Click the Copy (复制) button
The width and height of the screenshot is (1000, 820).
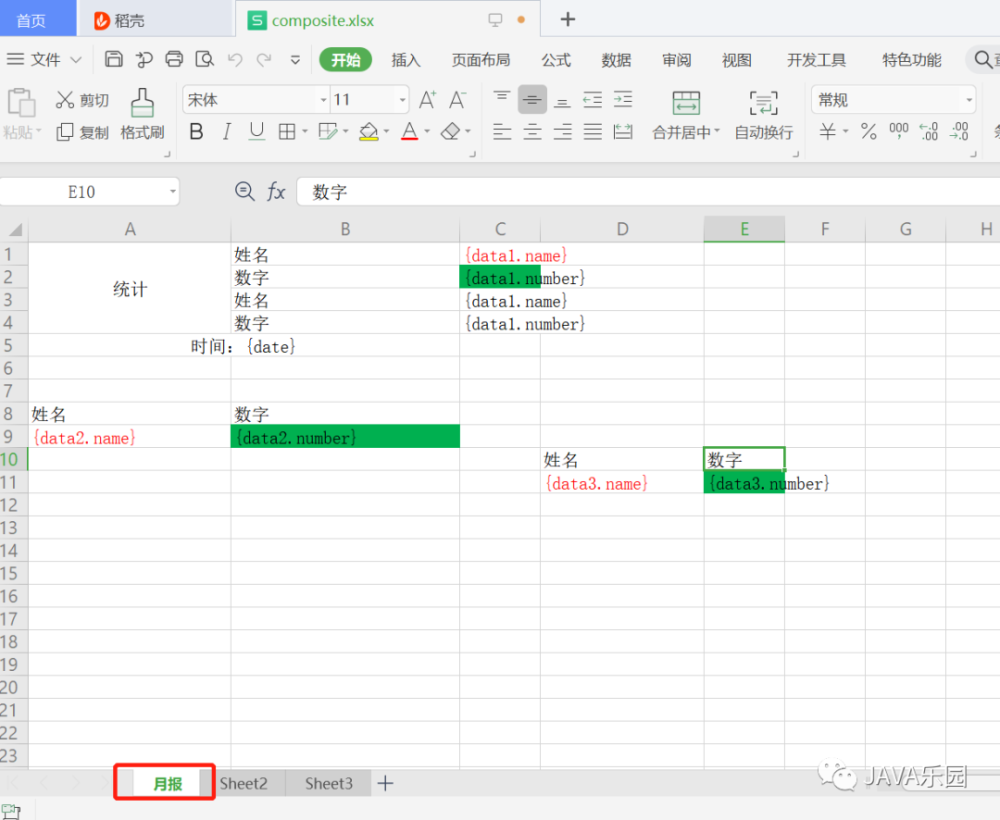82,132
